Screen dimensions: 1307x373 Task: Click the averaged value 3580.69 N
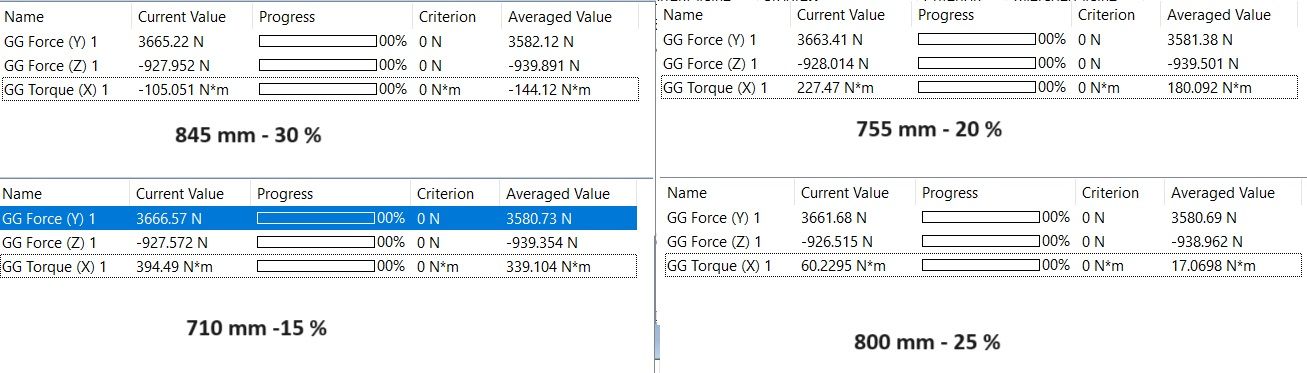1204,217
